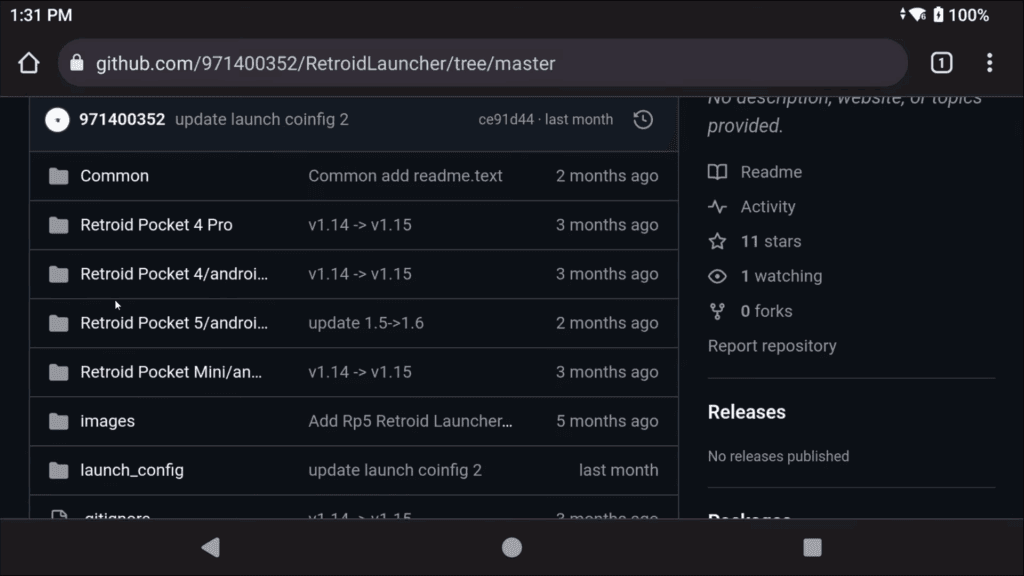Open commit history clock icon
The width and height of the screenshot is (1024, 576).
tap(643, 120)
